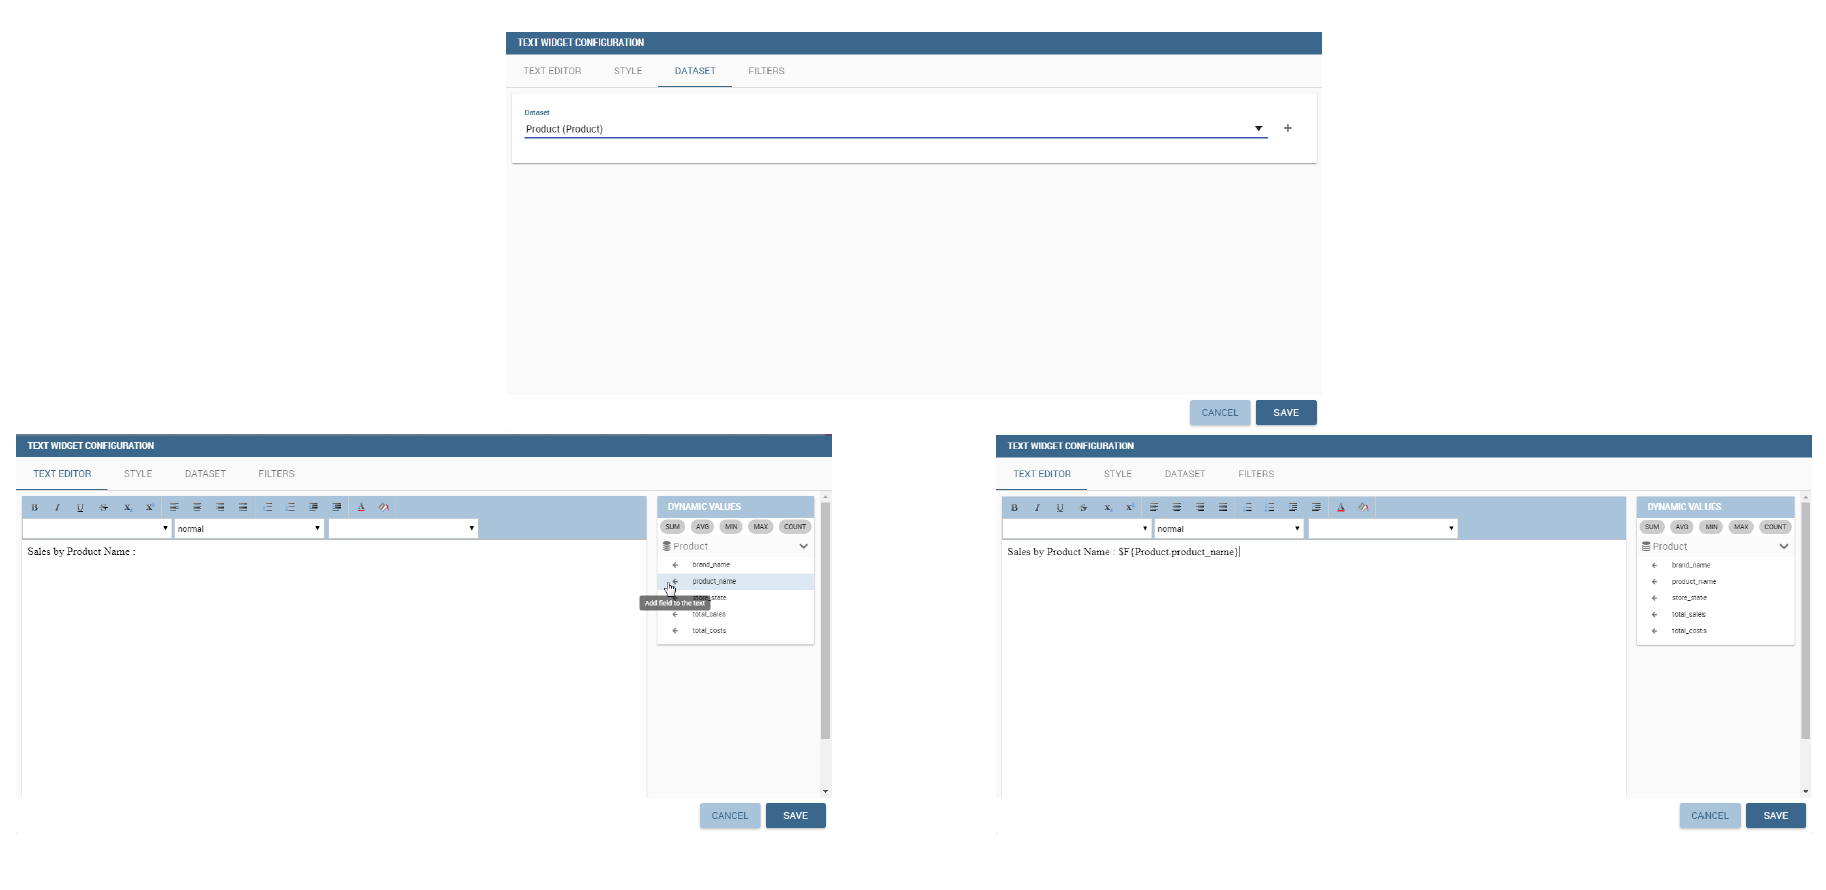The height and width of the screenshot is (890, 1826).
Task: Click total_costs arrow in right dialog
Action: tap(1654, 631)
